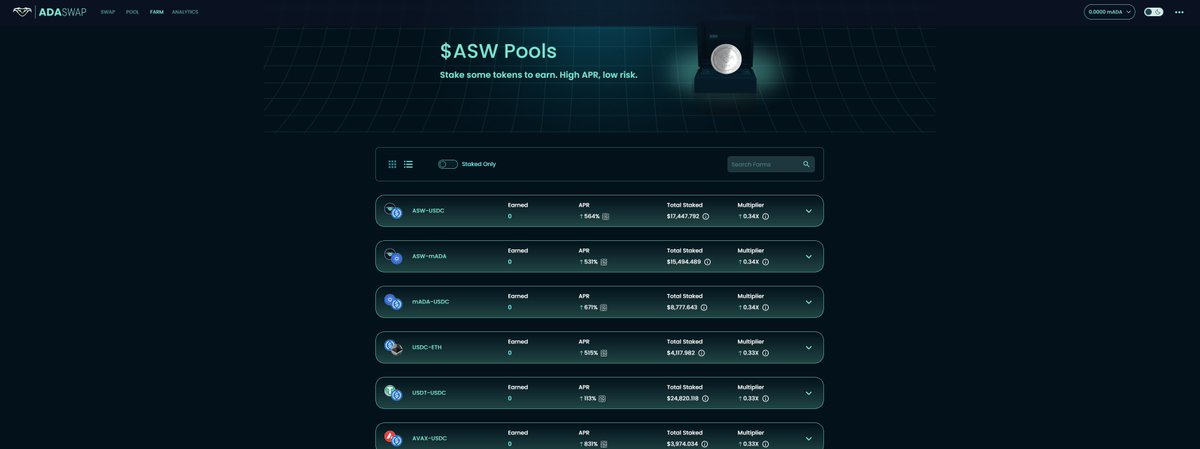Show Total Staked info for USDC-ETH
The image size is (1200, 449).
coord(702,353)
